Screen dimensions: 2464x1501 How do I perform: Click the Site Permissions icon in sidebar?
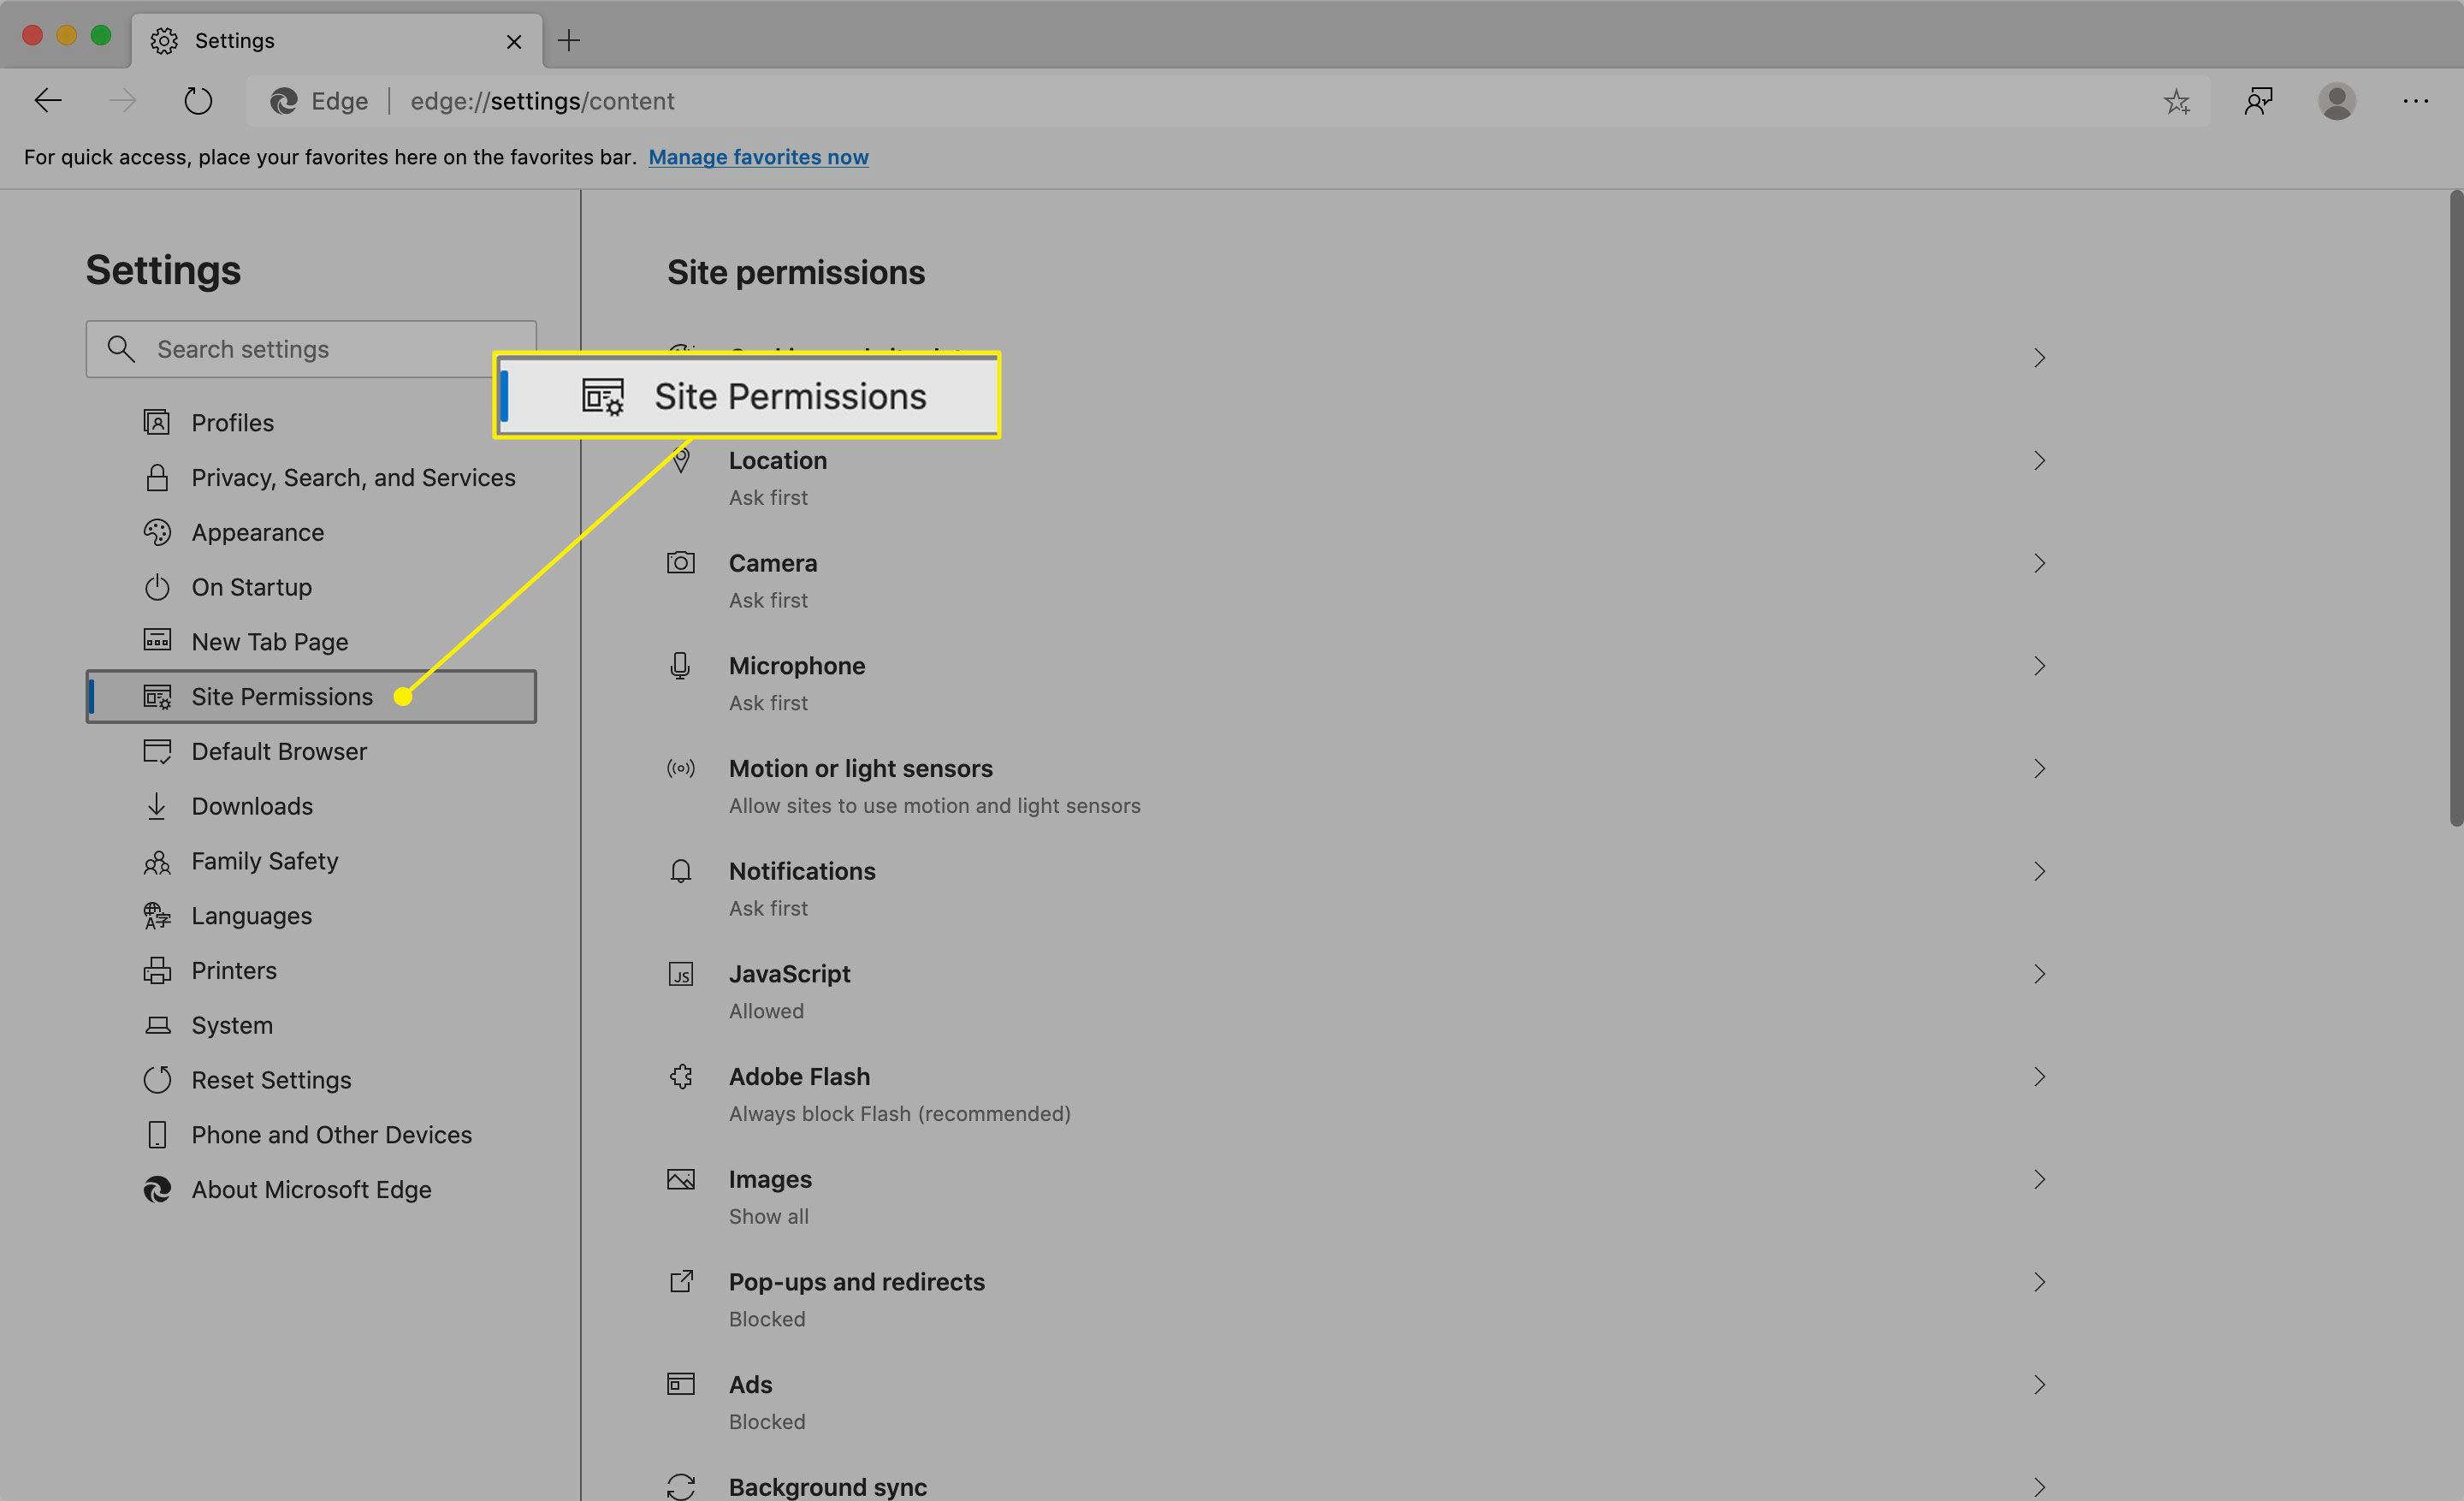[x=157, y=695]
